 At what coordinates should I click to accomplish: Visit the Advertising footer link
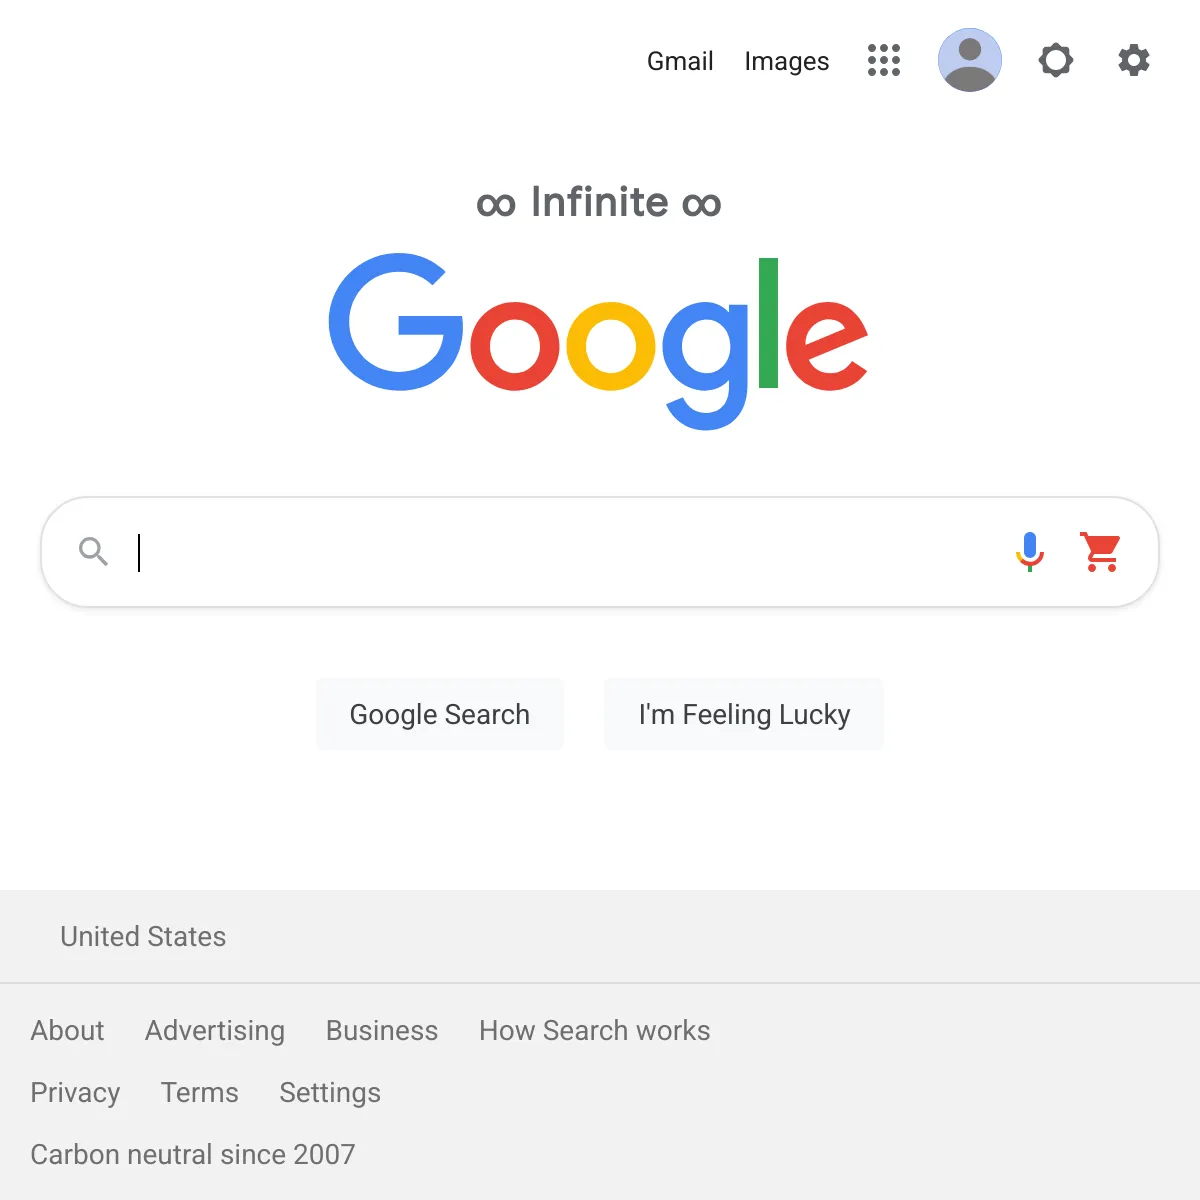215,1030
